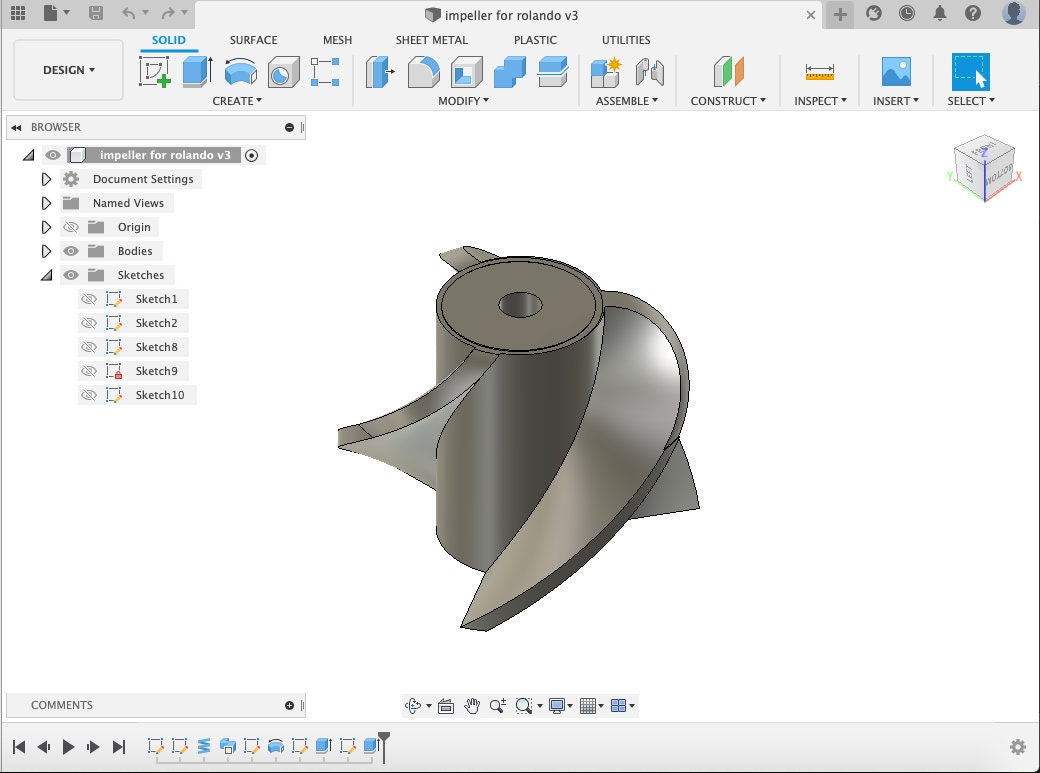The image size is (1040, 773).
Task: Open the CONSTRUCT dropdown menu
Action: coord(728,101)
